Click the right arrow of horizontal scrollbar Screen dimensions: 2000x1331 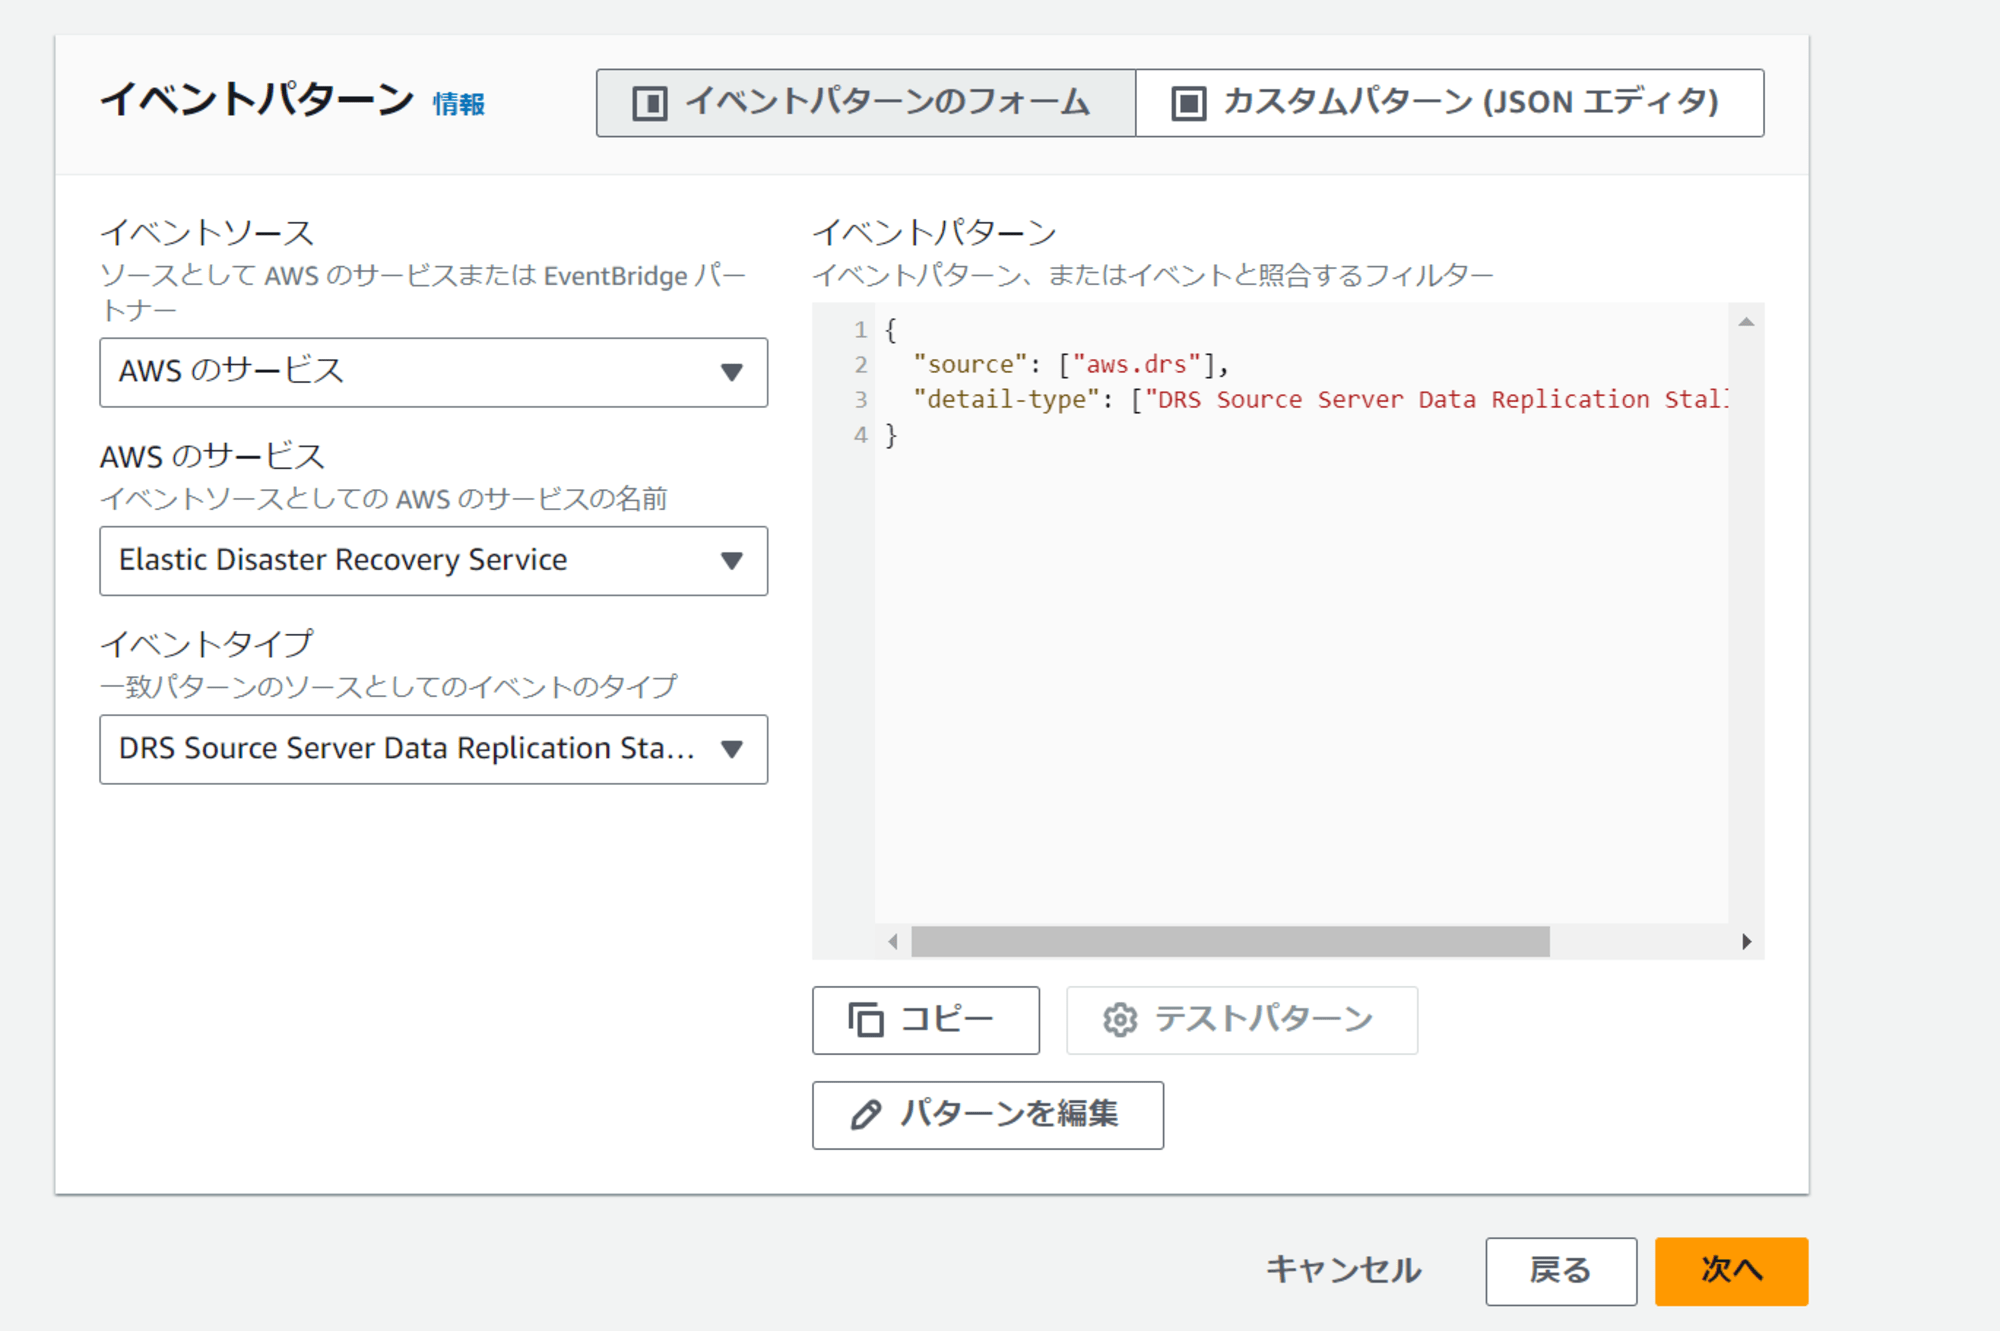tap(1746, 941)
